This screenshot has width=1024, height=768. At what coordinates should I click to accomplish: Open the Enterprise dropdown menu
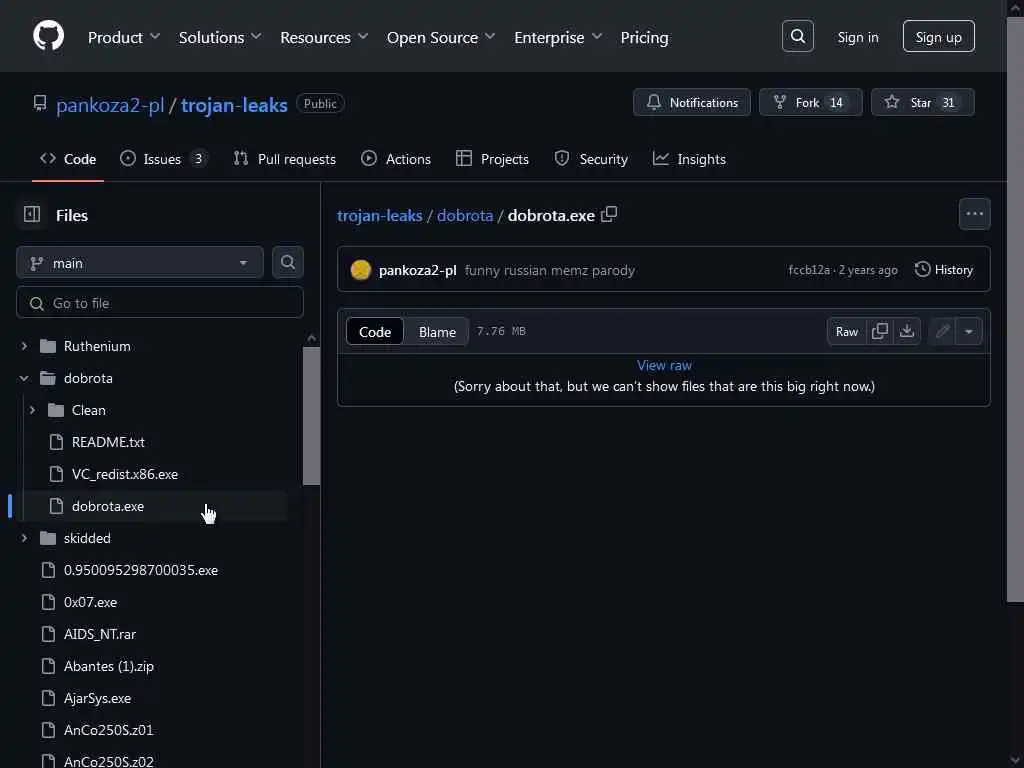coord(558,37)
